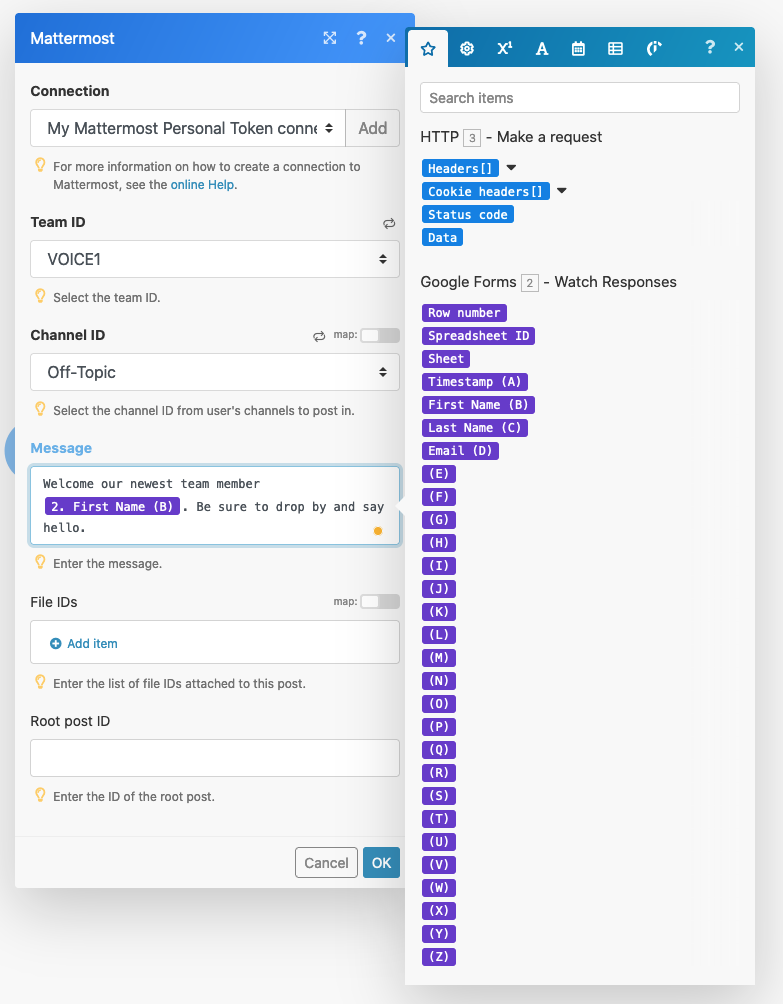Insert the (V) column item

click(x=439, y=864)
